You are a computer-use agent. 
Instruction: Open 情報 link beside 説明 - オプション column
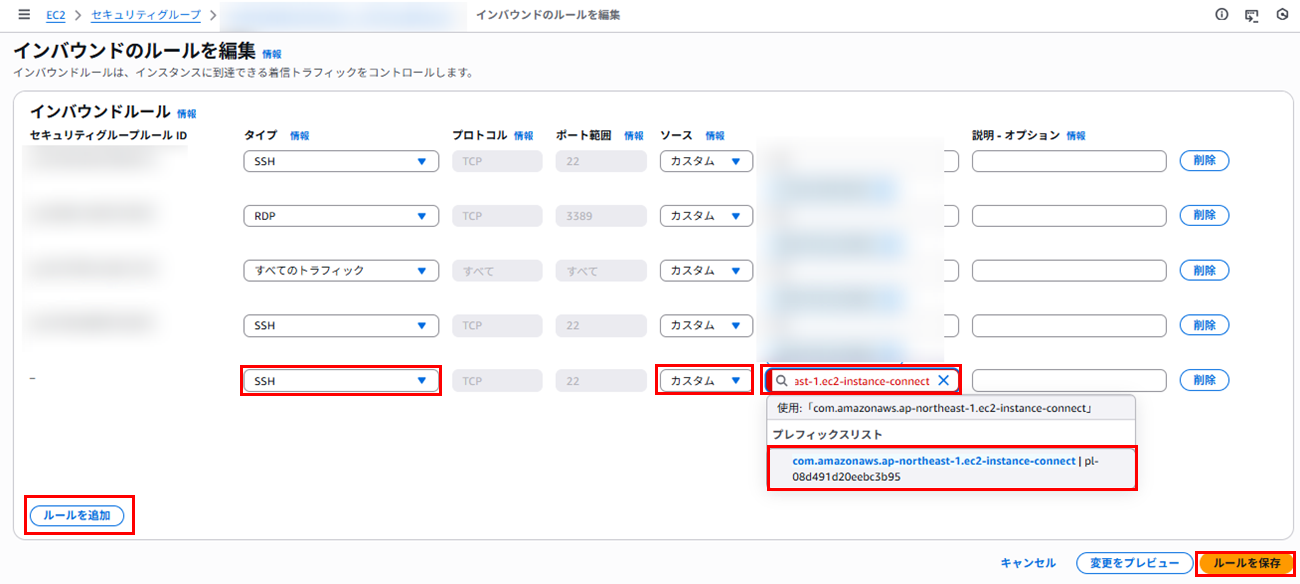(1076, 136)
